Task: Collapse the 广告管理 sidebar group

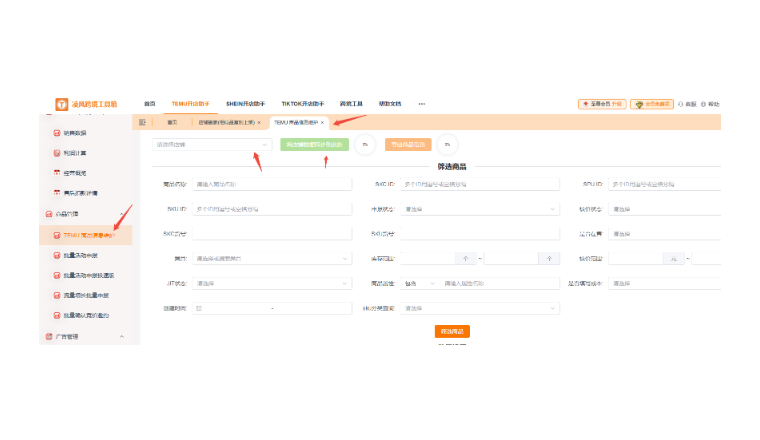Action: click(122, 336)
